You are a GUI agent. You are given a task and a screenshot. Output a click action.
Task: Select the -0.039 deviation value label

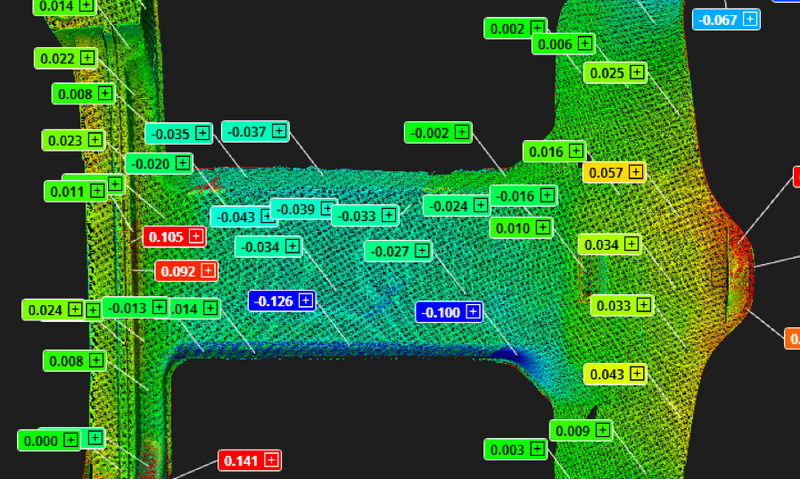coord(304,209)
